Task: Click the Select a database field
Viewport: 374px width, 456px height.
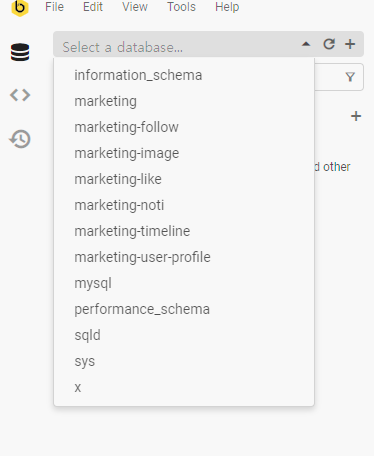Action: coord(180,44)
